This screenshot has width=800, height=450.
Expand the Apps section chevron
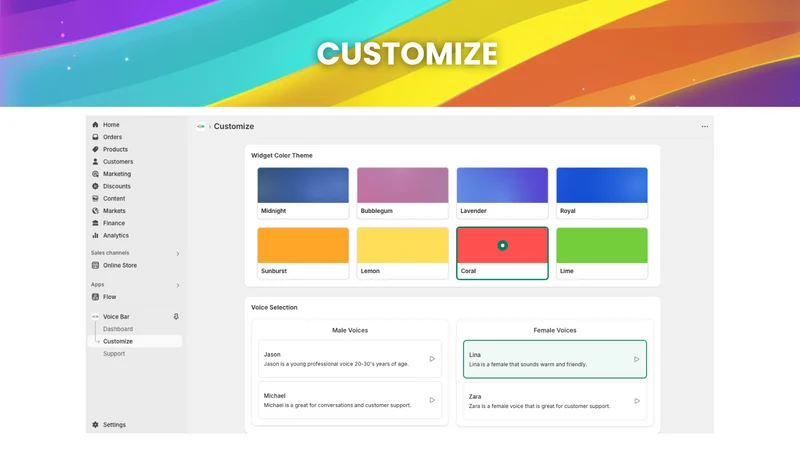point(178,285)
